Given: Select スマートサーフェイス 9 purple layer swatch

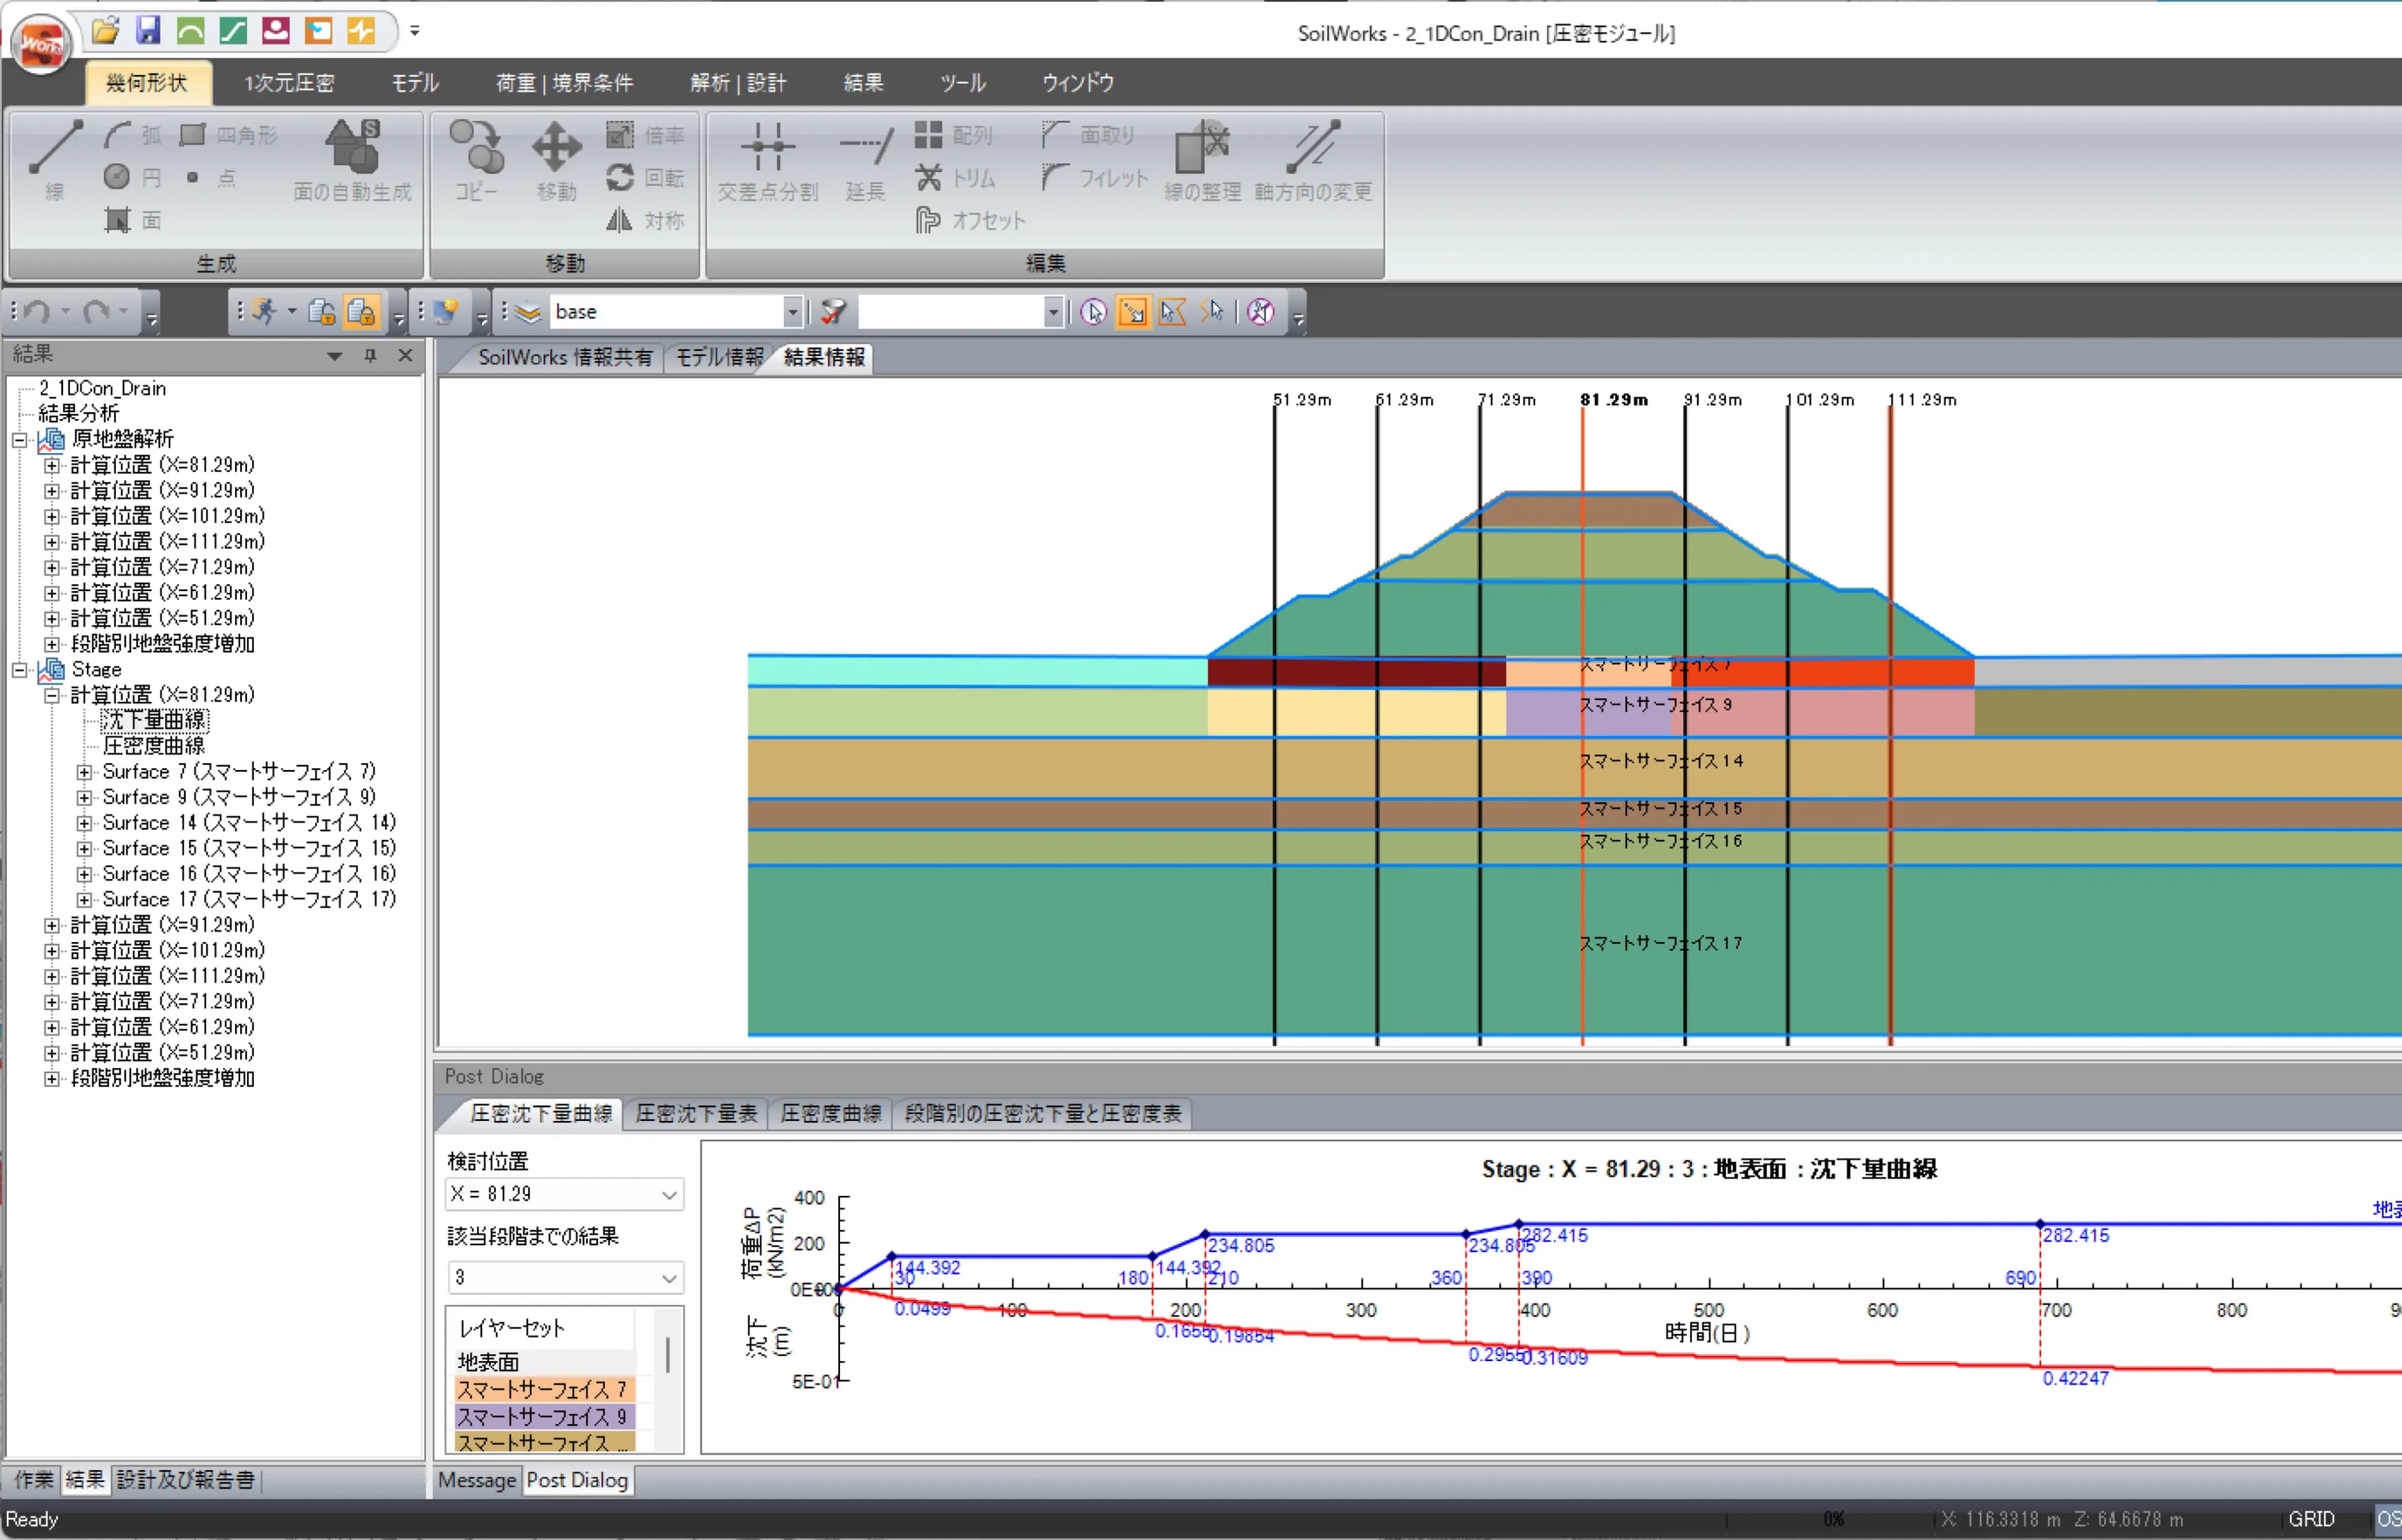Looking at the screenshot, I should [x=544, y=1416].
